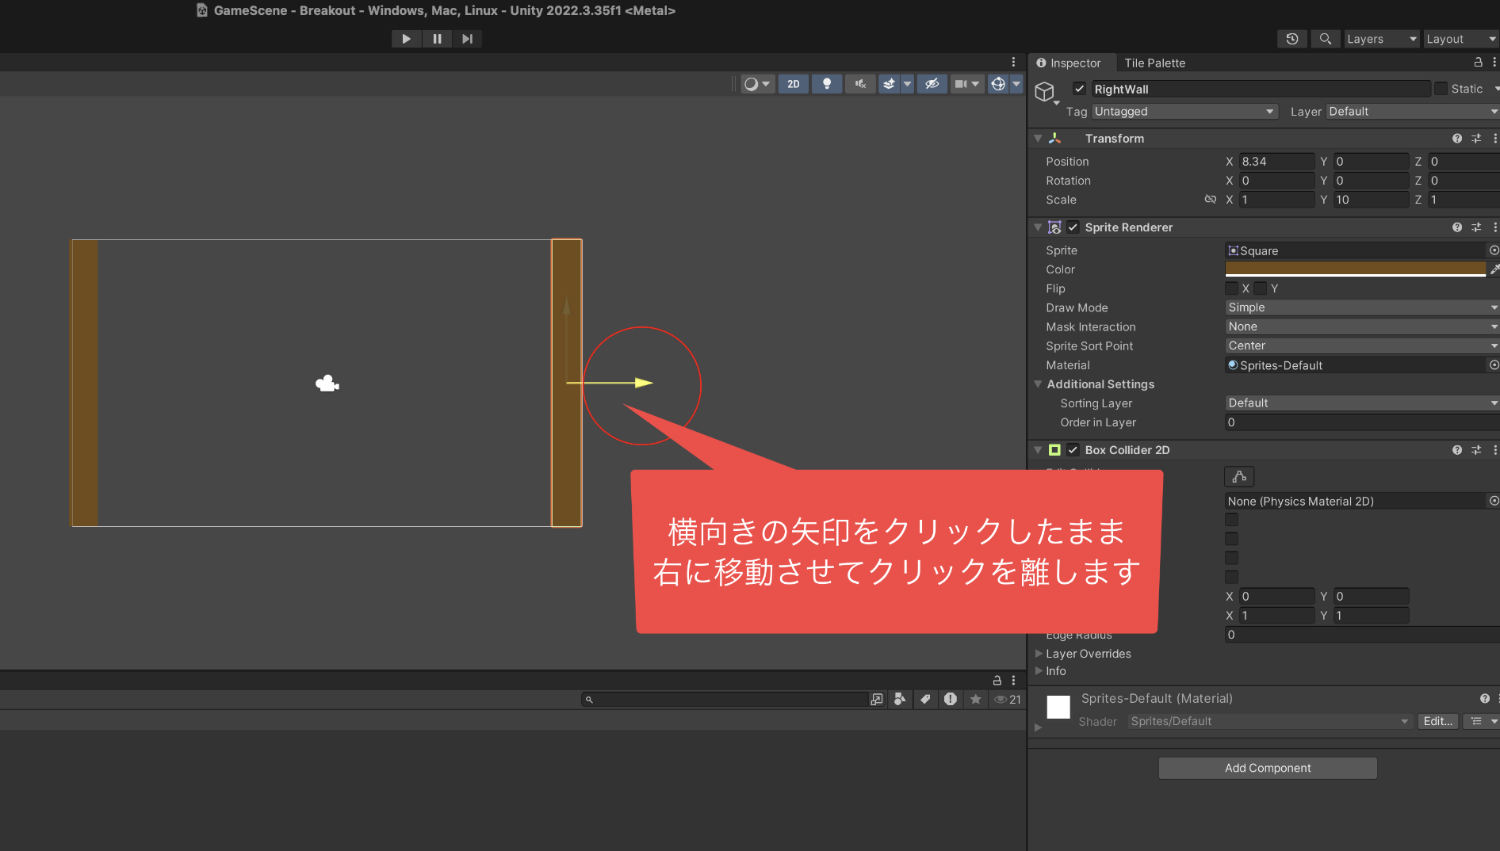Click the Add Component button
1500x851 pixels.
(x=1268, y=768)
